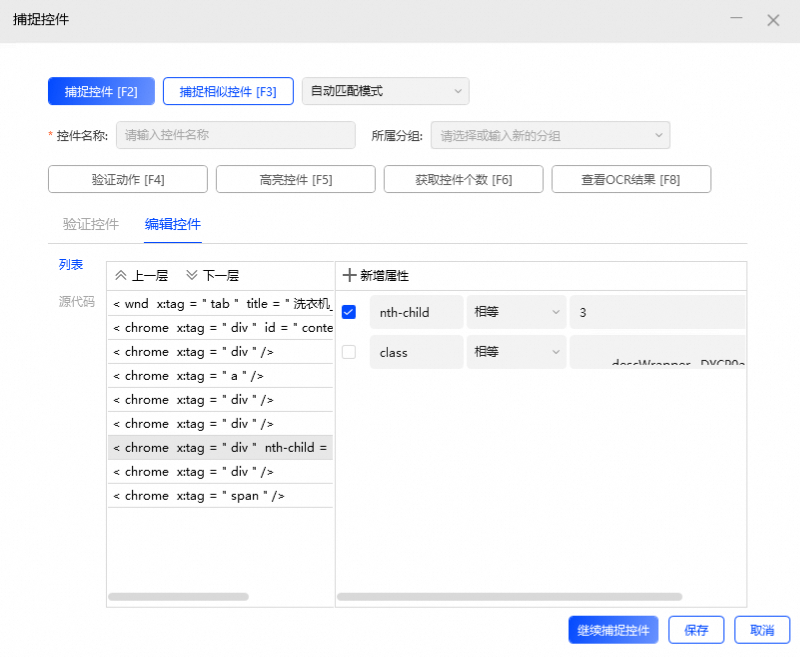
Task: Click the 继续捕捉控件 button
Action: (613, 630)
